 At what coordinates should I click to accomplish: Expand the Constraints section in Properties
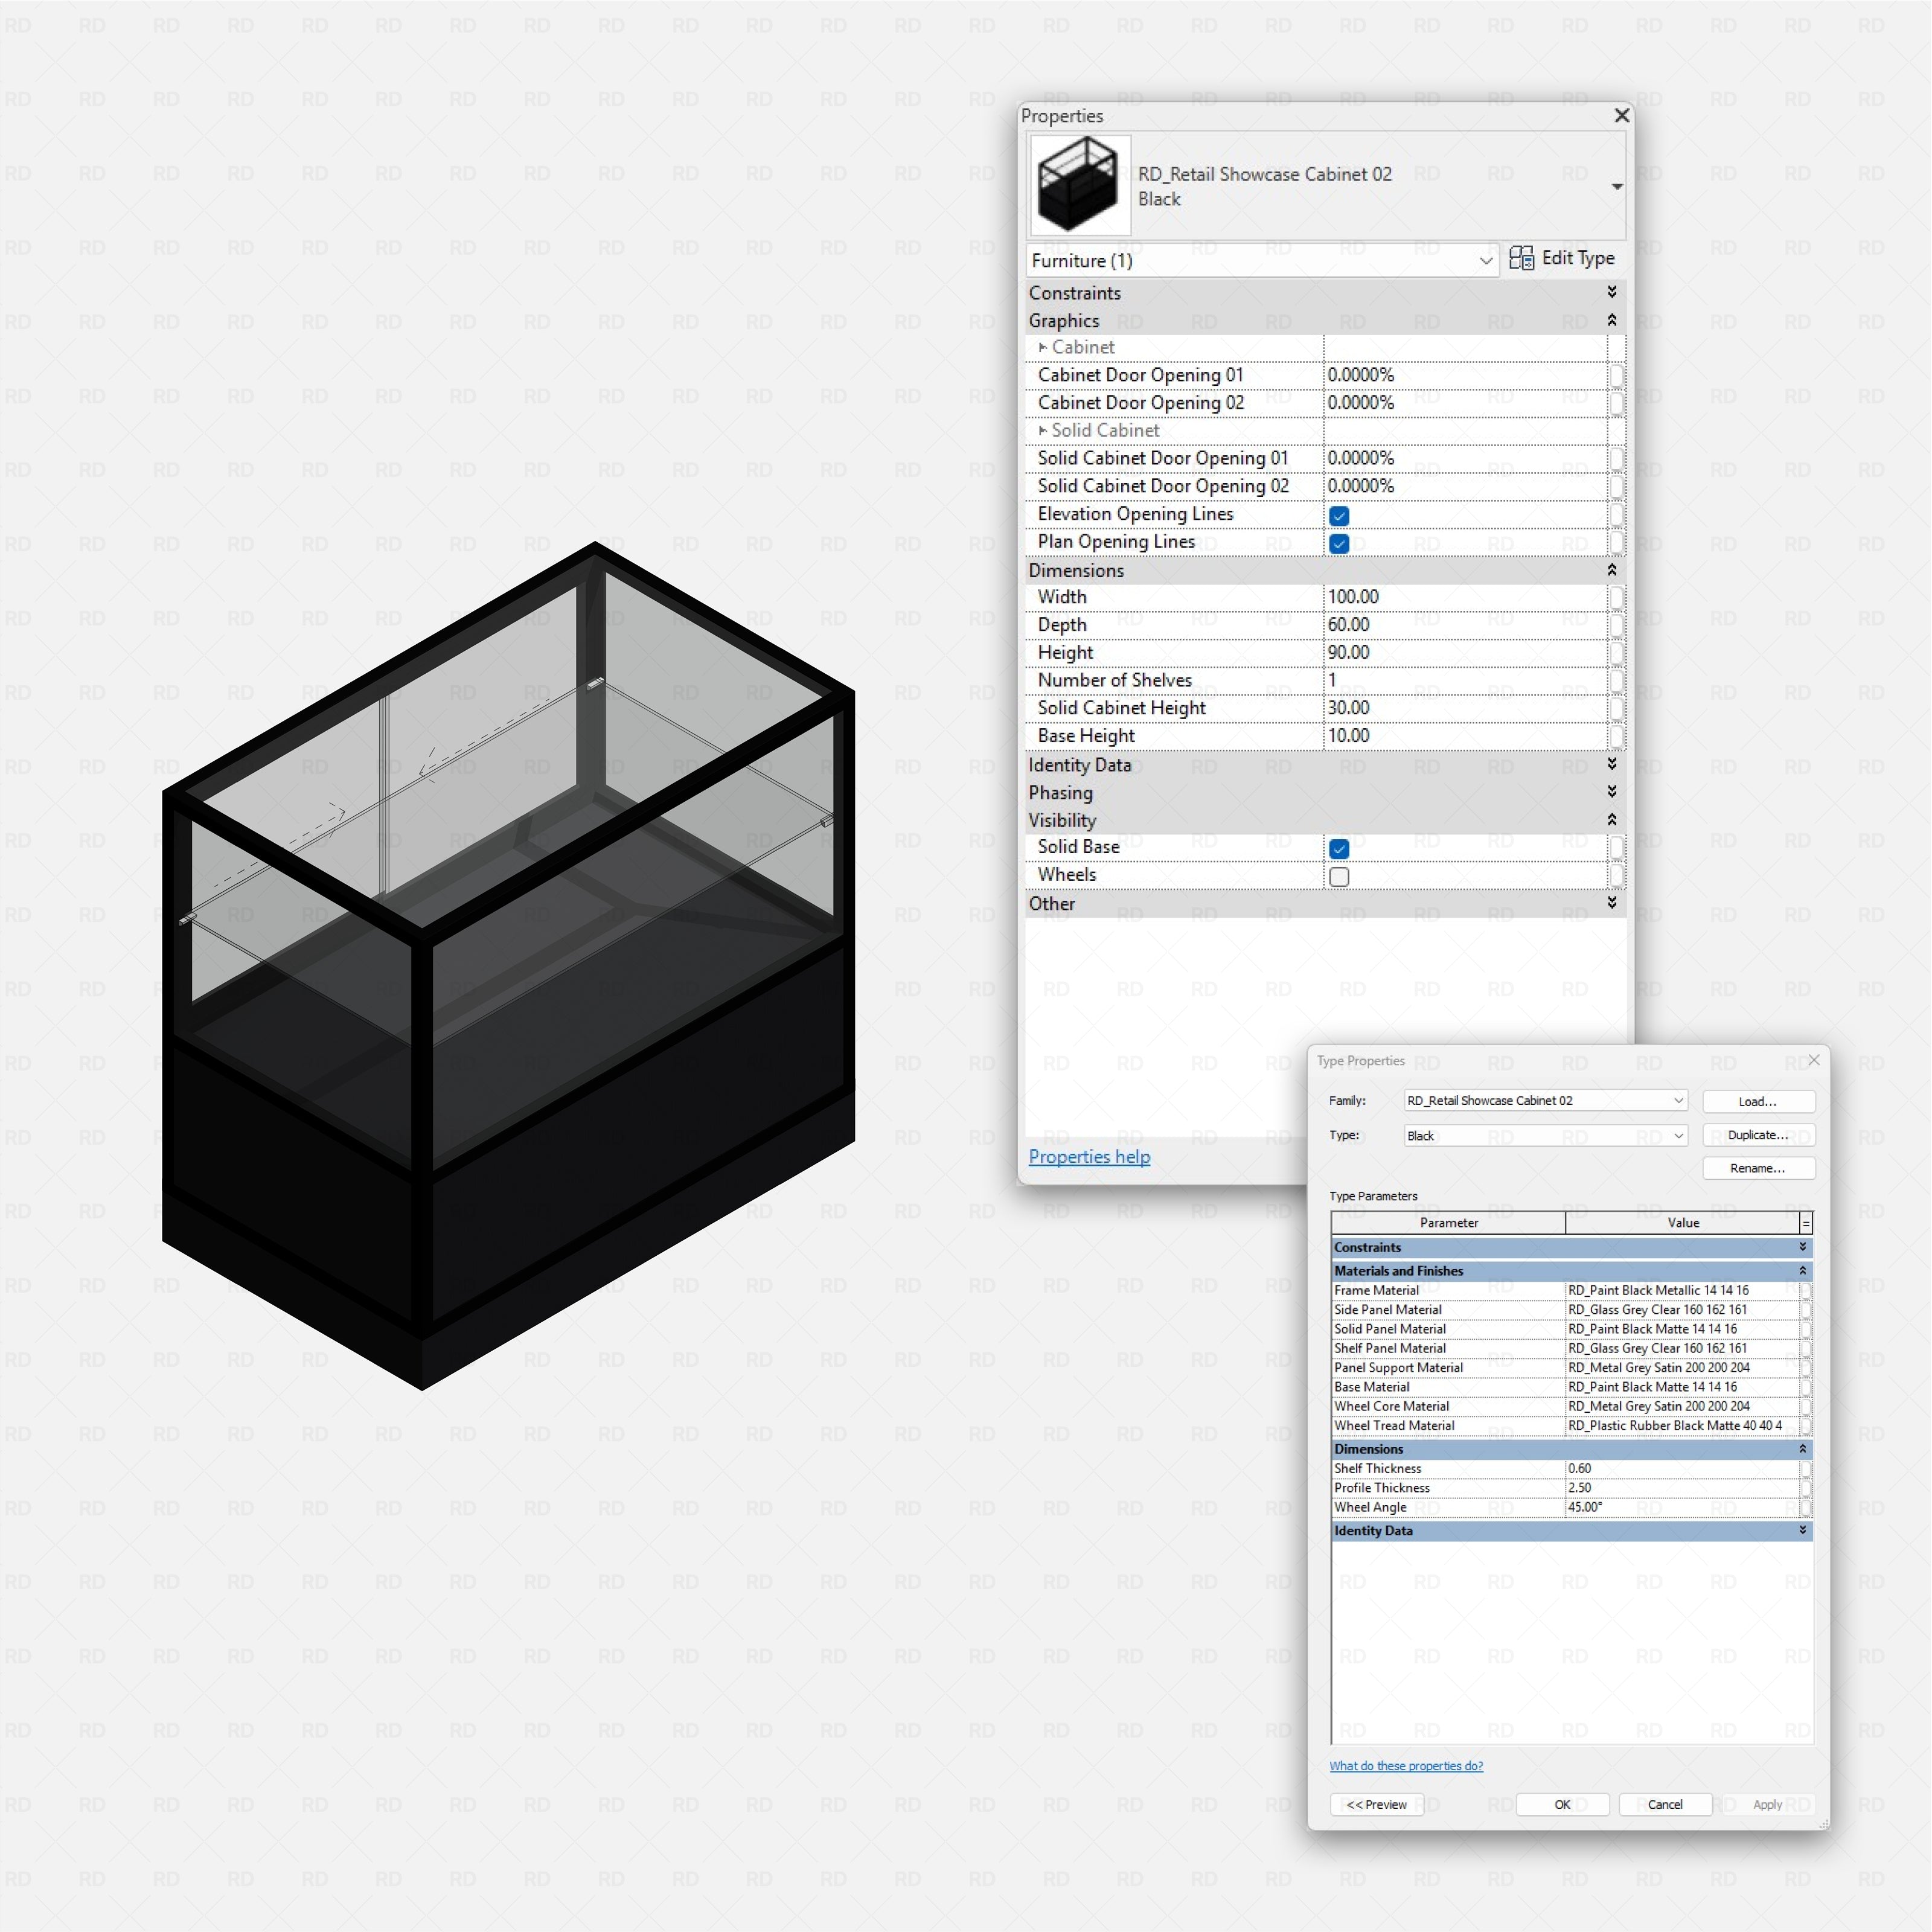1612,292
